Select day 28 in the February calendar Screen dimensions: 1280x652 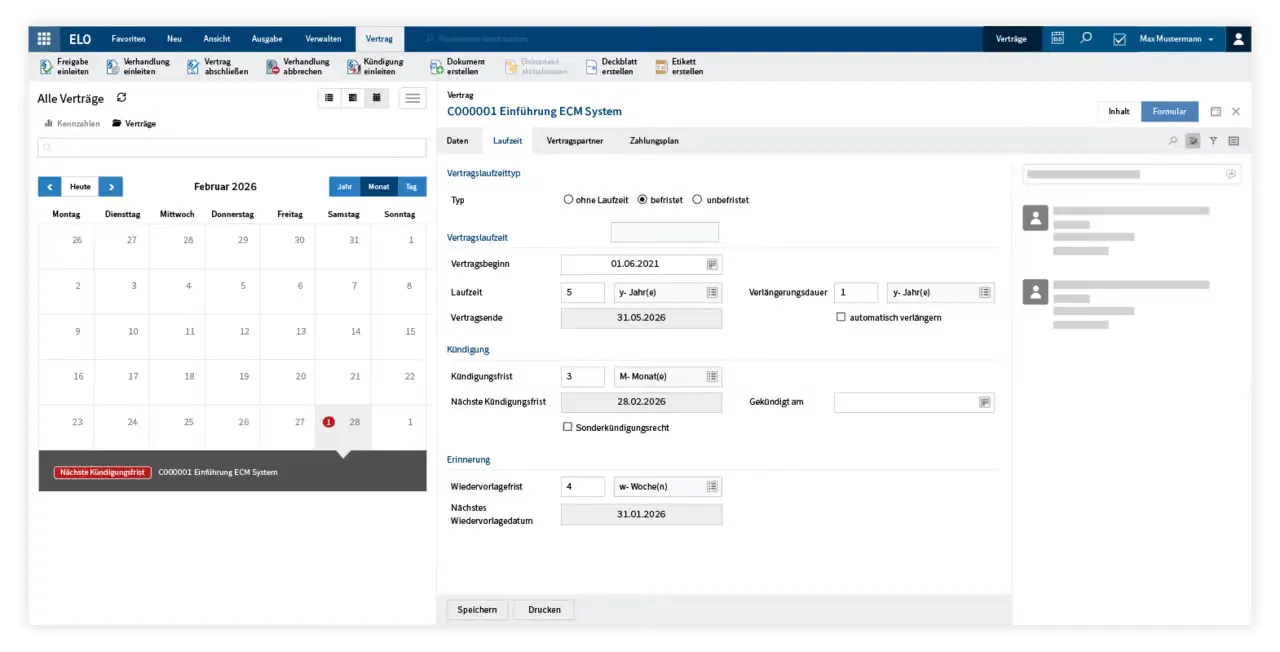(x=355, y=422)
